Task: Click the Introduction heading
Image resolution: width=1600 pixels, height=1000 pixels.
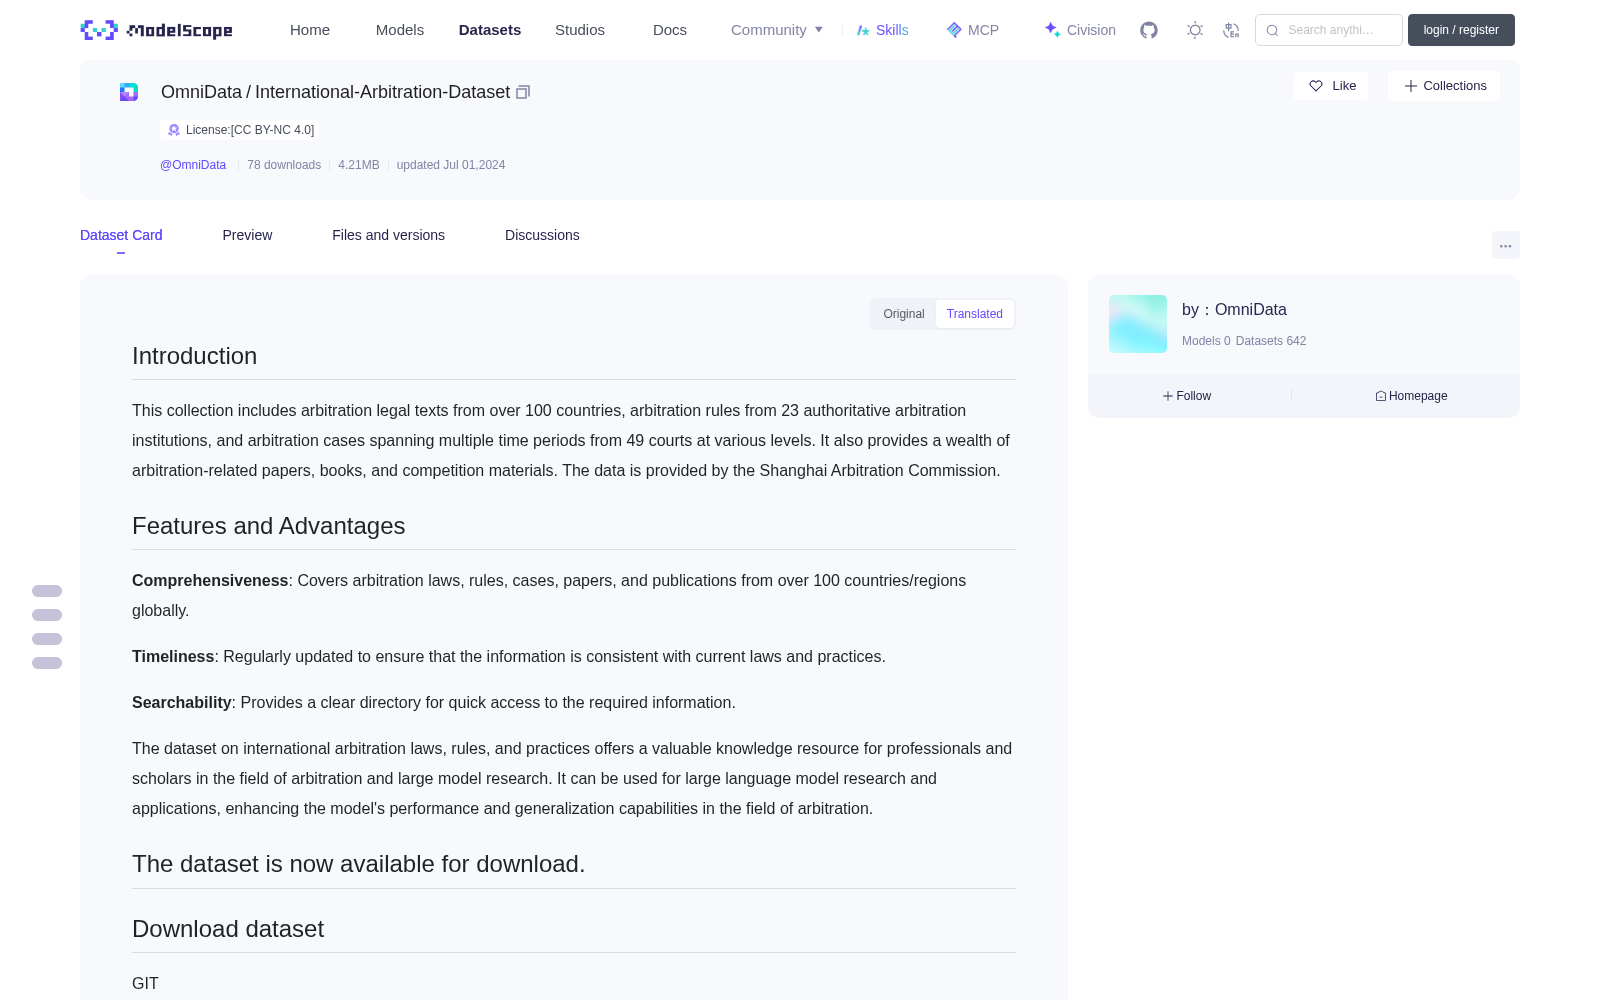Action: (194, 356)
